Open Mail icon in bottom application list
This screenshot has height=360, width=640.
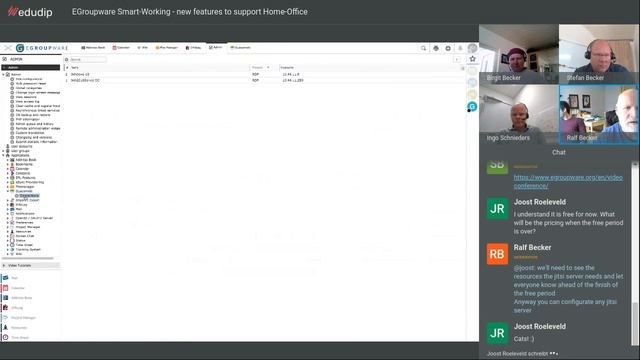pos(6,278)
